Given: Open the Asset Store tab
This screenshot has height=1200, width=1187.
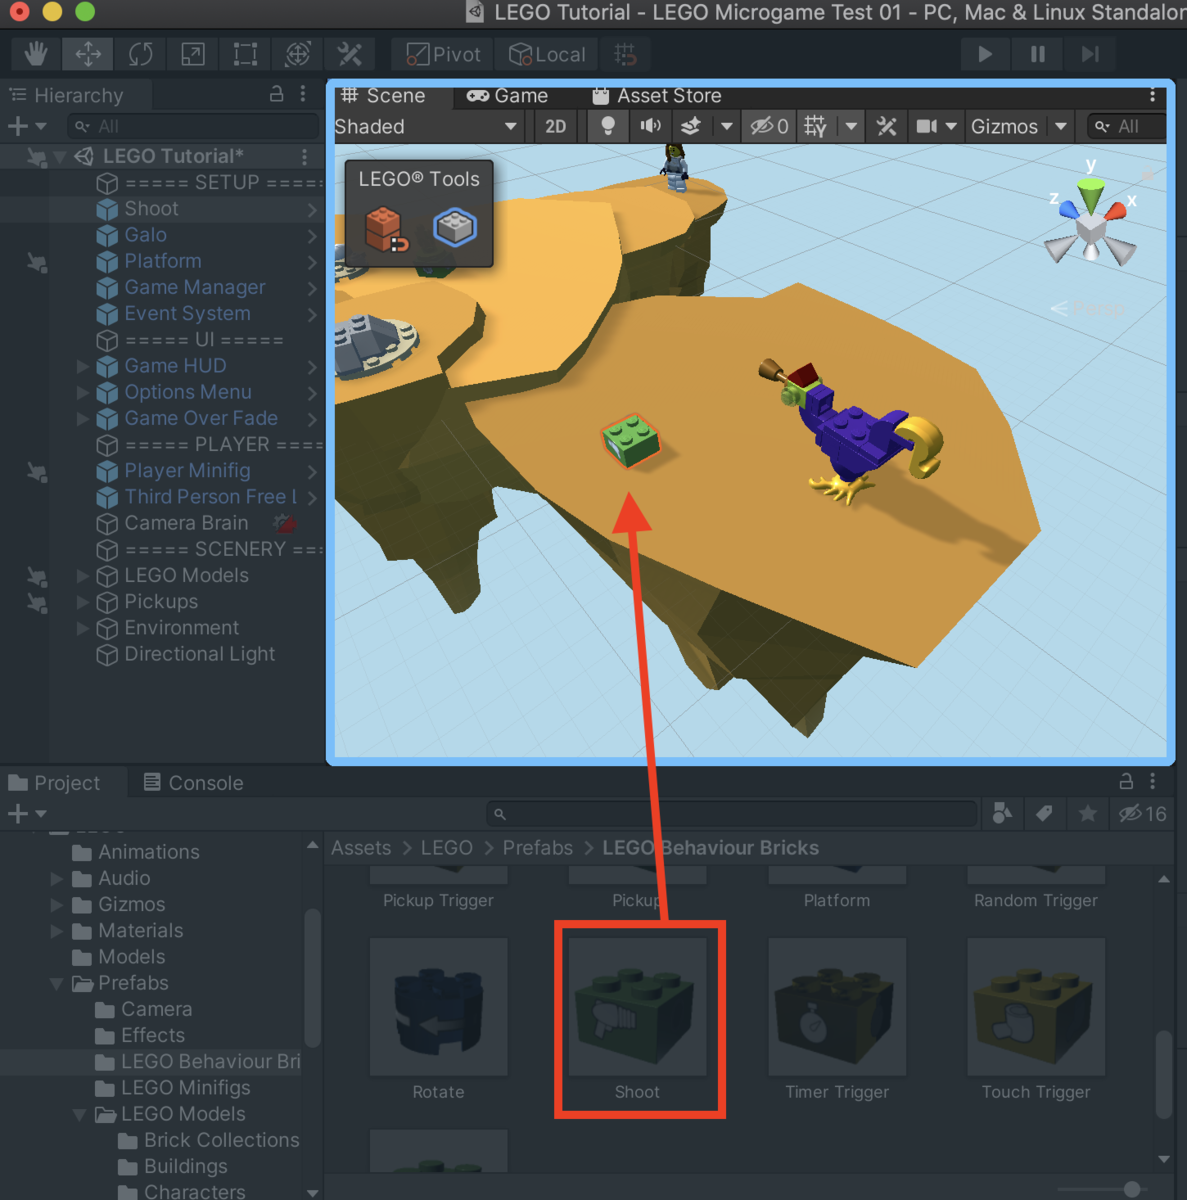Looking at the screenshot, I should click(x=657, y=95).
